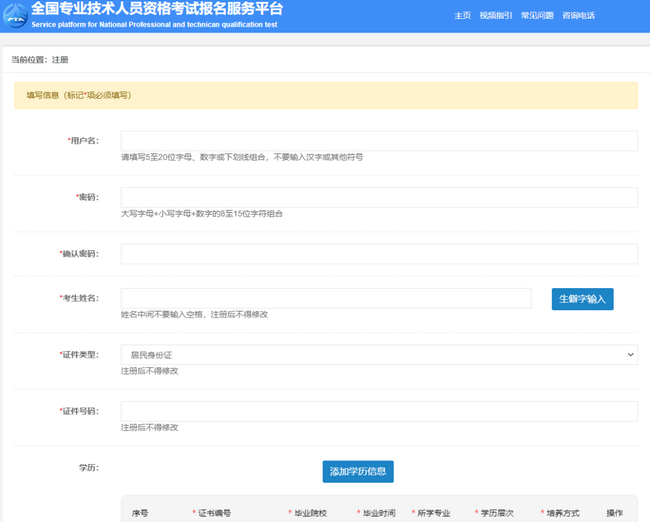Expand the 证件类型 dropdown
650x522 pixels.
379,355
